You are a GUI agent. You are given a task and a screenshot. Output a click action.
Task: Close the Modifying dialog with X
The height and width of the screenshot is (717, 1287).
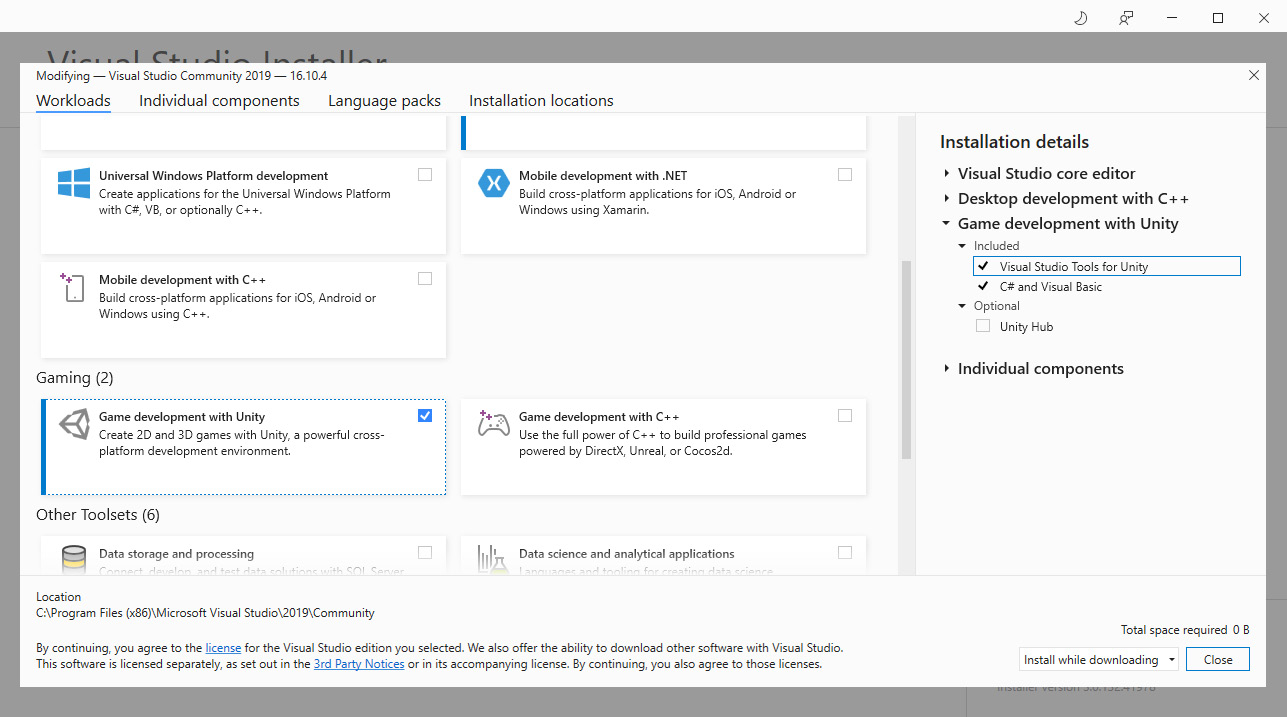point(1254,75)
